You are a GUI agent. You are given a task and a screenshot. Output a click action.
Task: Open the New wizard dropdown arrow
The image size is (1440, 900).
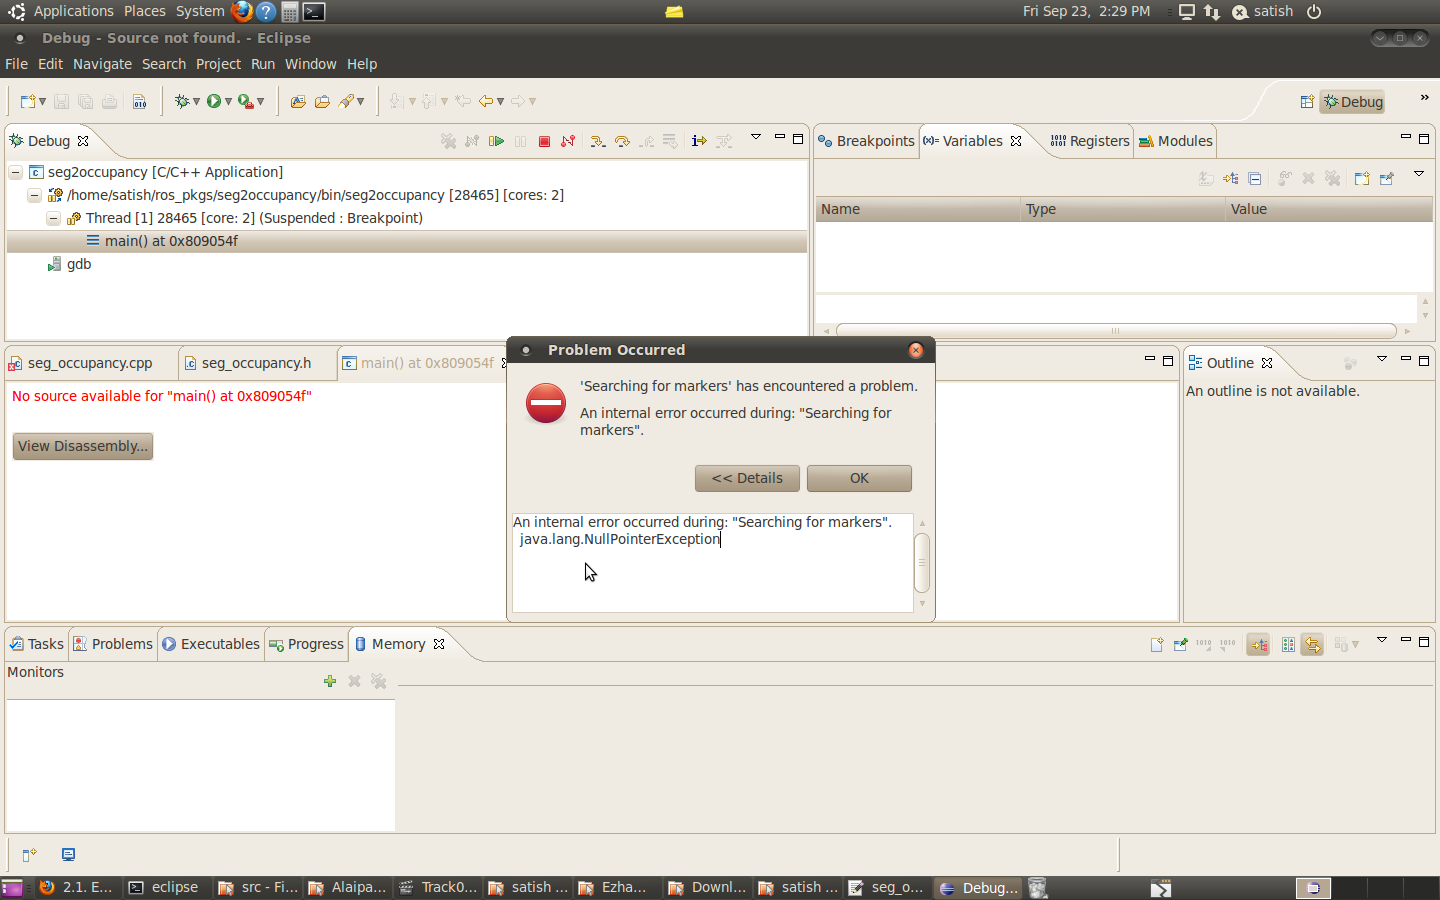point(42,101)
